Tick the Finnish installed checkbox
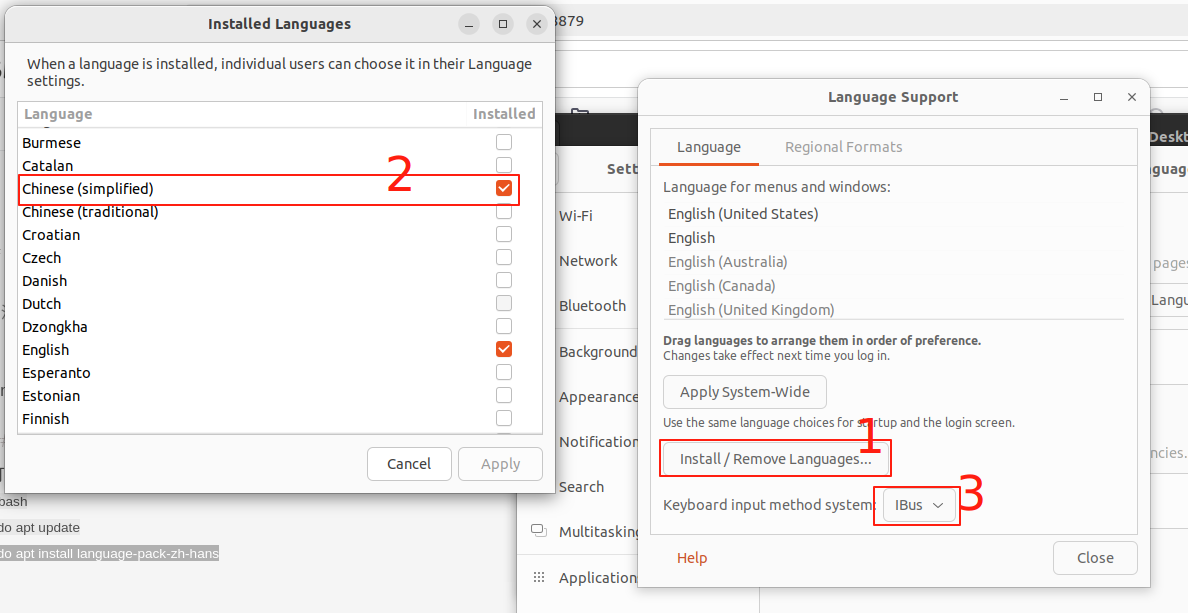This screenshot has height=613, width=1188. click(x=504, y=418)
